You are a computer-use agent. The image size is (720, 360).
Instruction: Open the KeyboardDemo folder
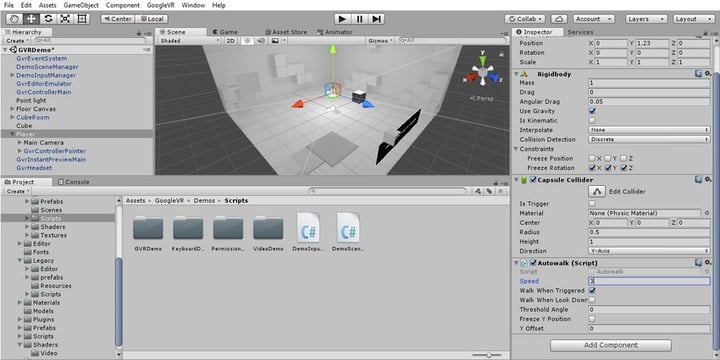click(x=188, y=233)
